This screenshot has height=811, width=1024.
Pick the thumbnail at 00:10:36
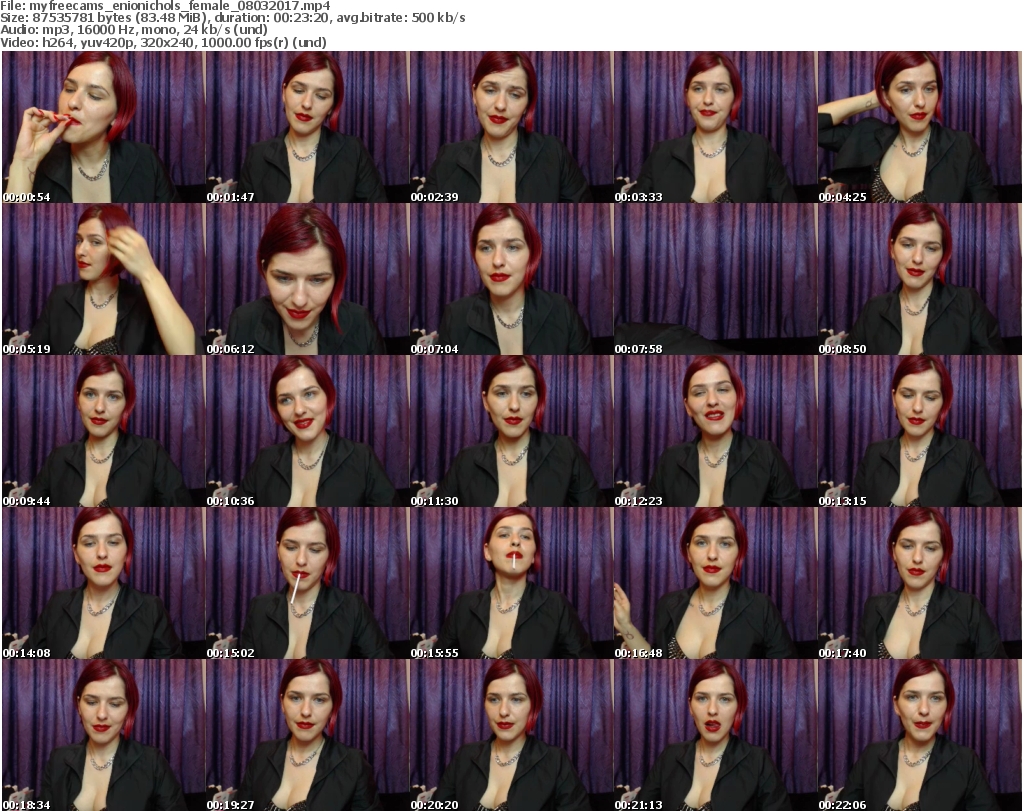308,431
